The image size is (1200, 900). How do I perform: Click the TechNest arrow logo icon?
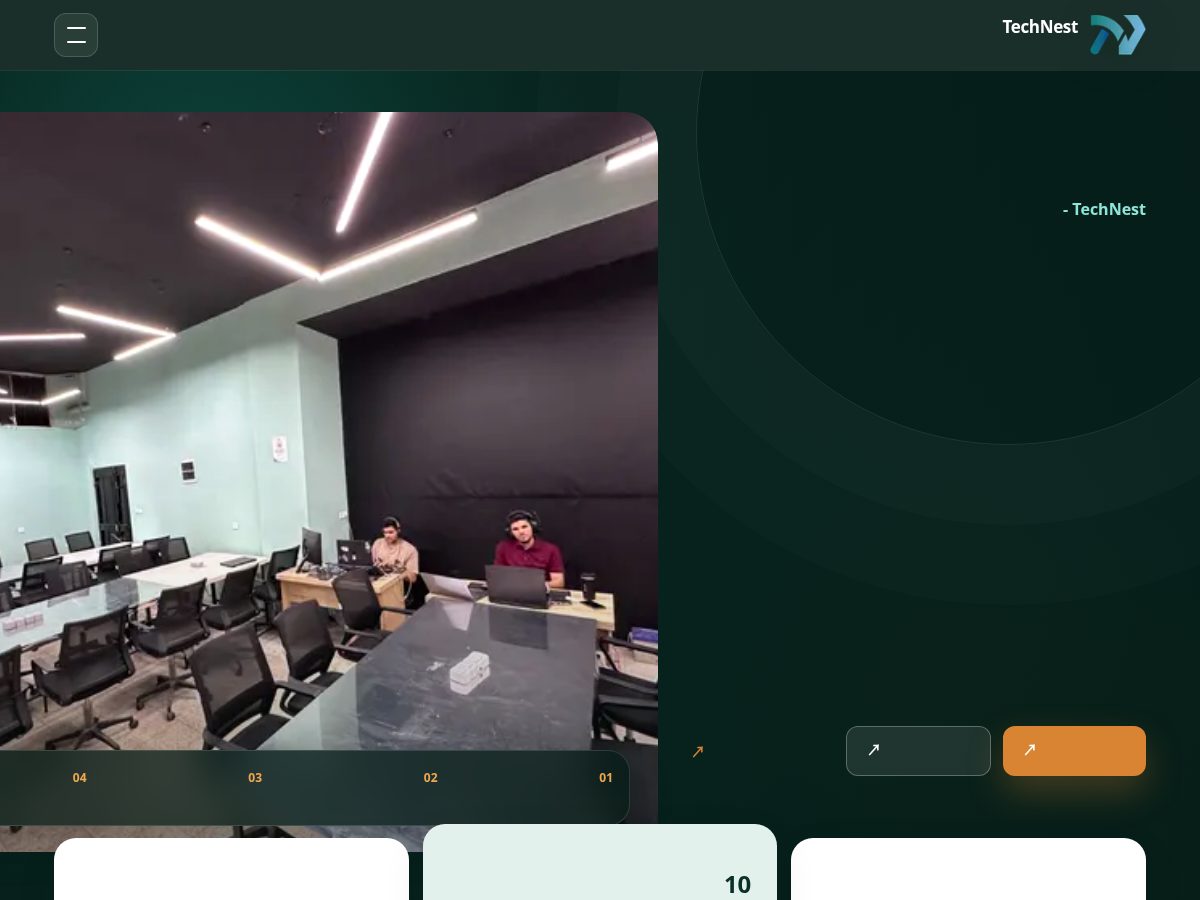[1117, 35]
